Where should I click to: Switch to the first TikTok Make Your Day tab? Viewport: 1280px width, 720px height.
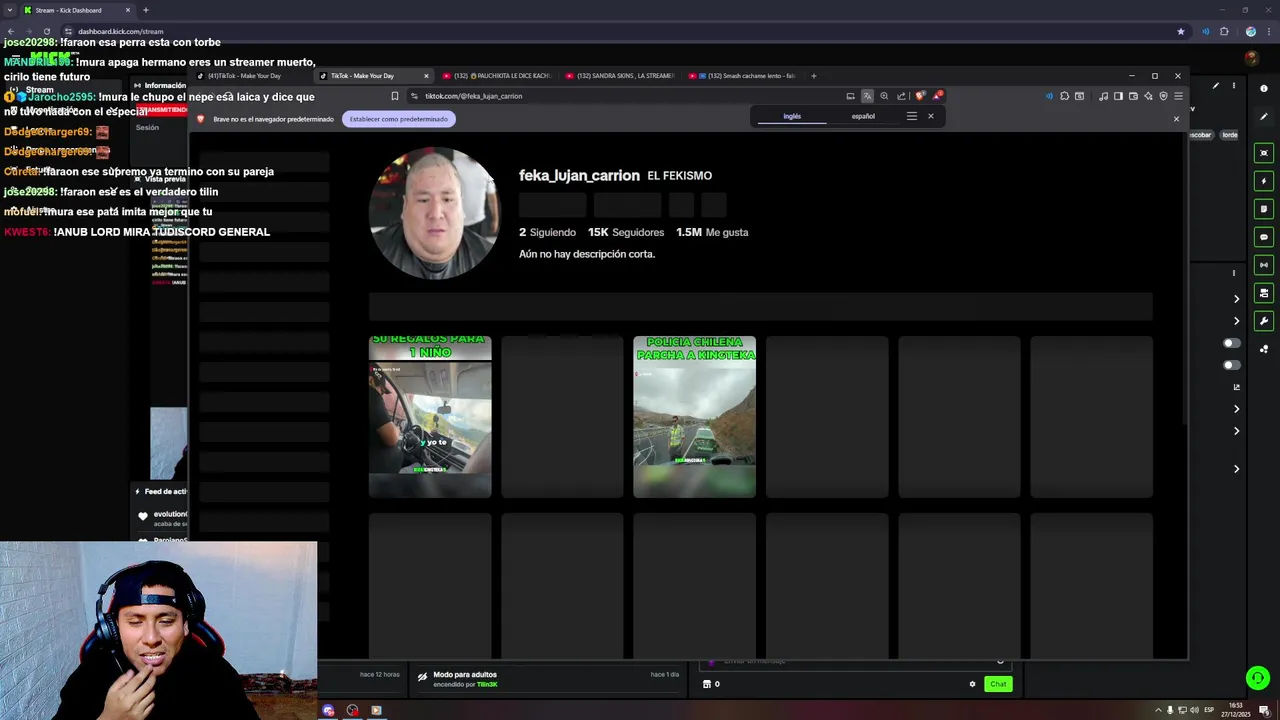tap(250, 76)
